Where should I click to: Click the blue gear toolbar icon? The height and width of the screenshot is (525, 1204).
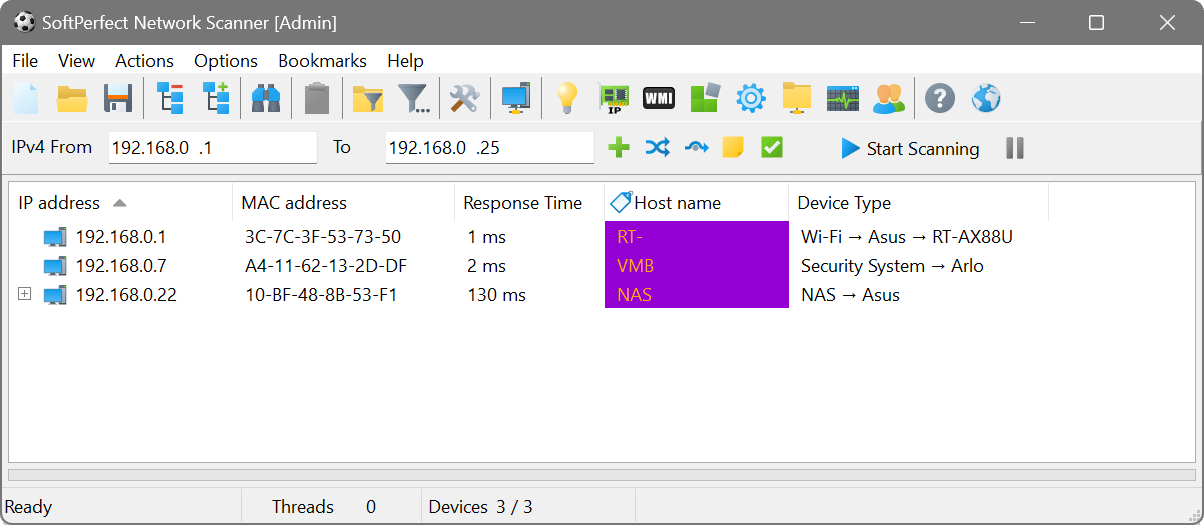point(751,98)
